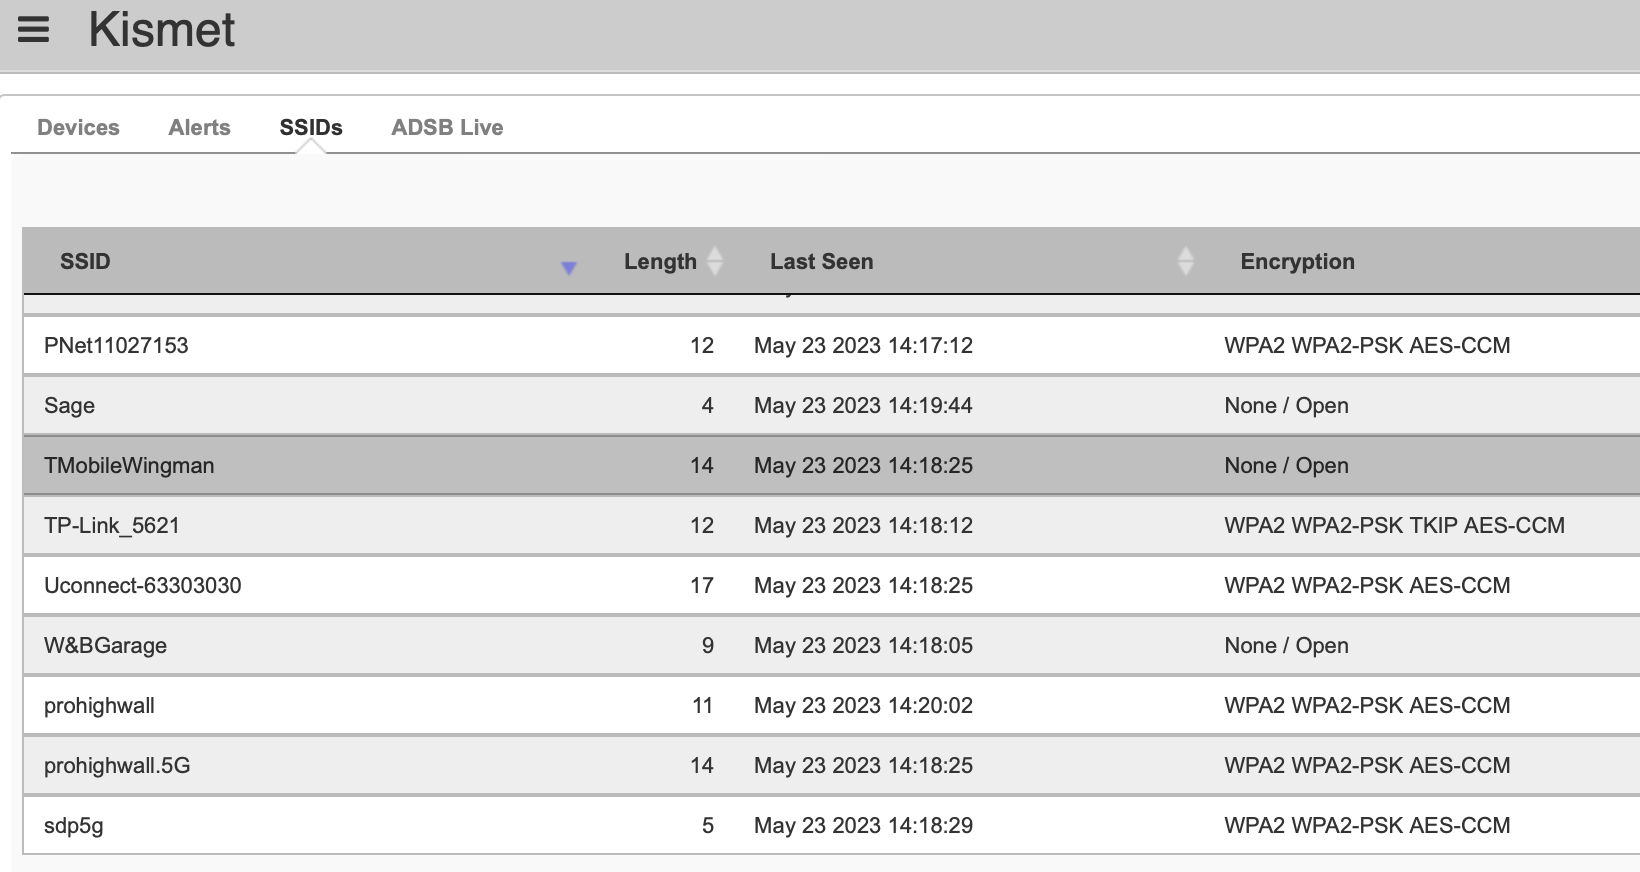The height and width of the screenshot is (872, 1640).
Task: Select the Sage SSID row
Action: [x=831, y=405]
